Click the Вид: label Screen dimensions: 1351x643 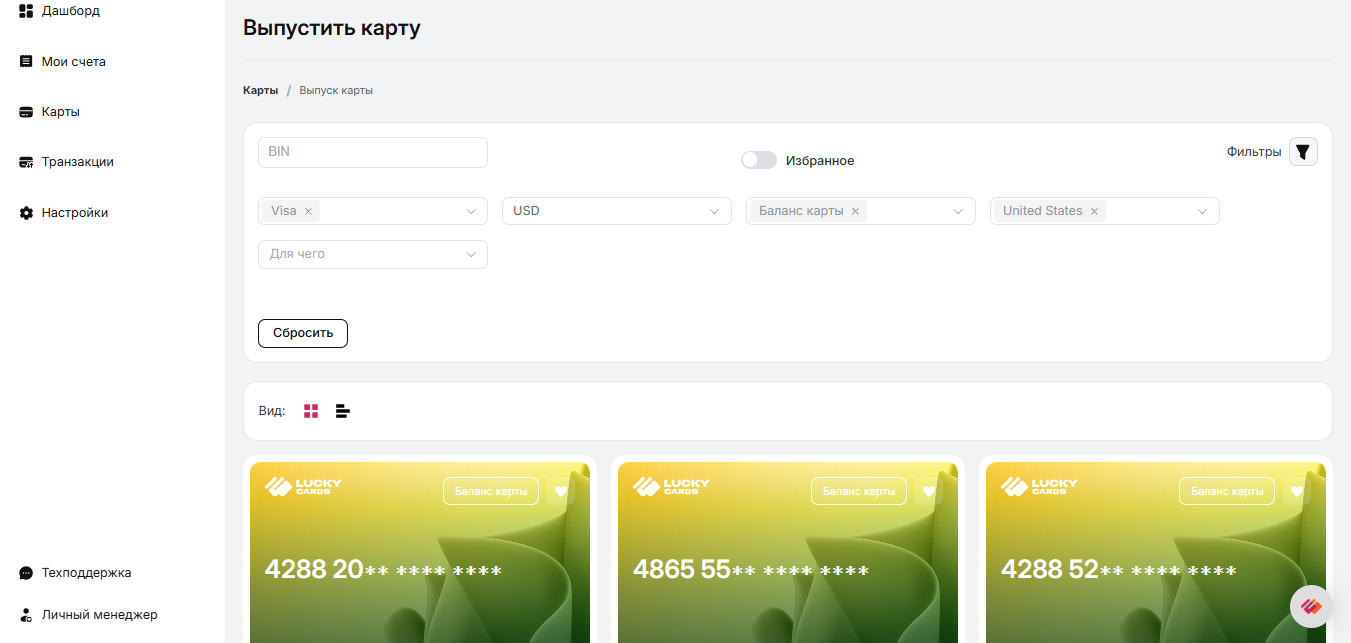pos(272,411)
